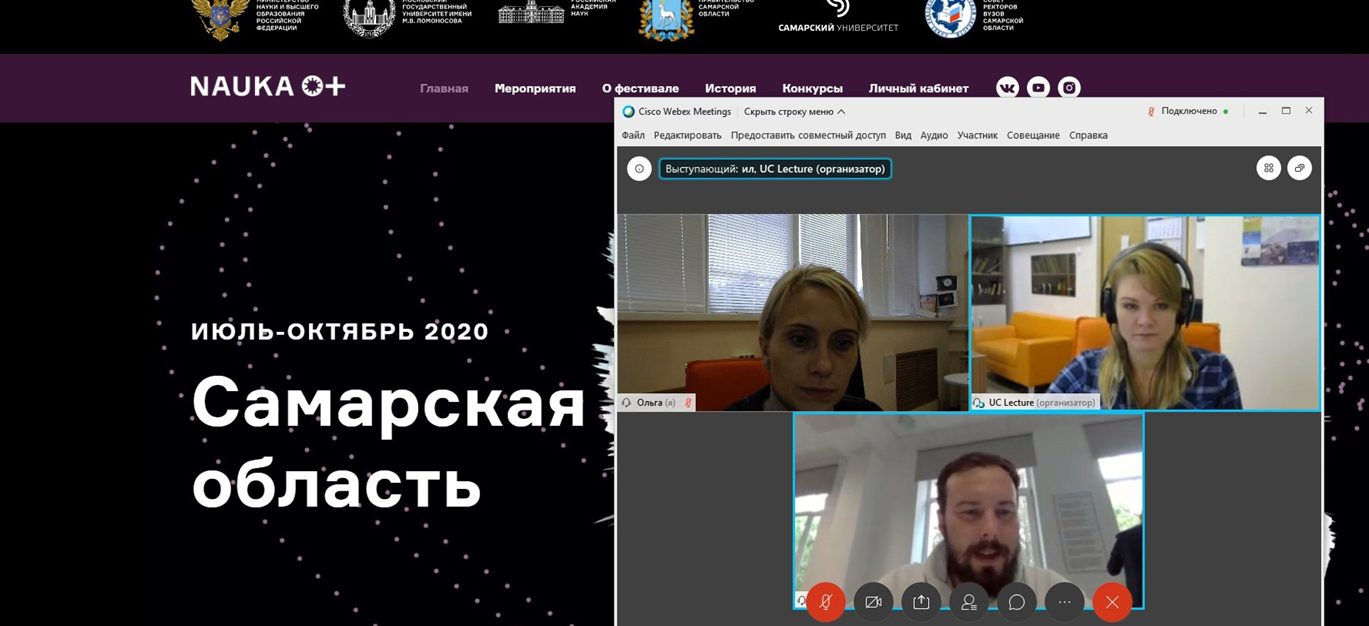This screenshot has width=1369, height=626.
Task: Open Конкурсы page on Nauka site
Action: coord(812,88)
